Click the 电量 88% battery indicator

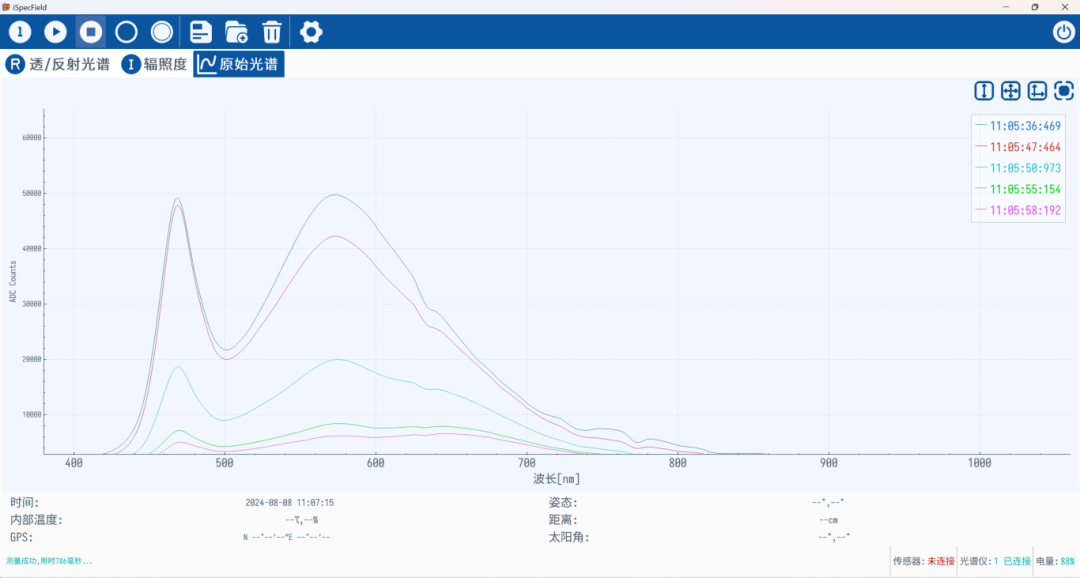point(1055,561)
